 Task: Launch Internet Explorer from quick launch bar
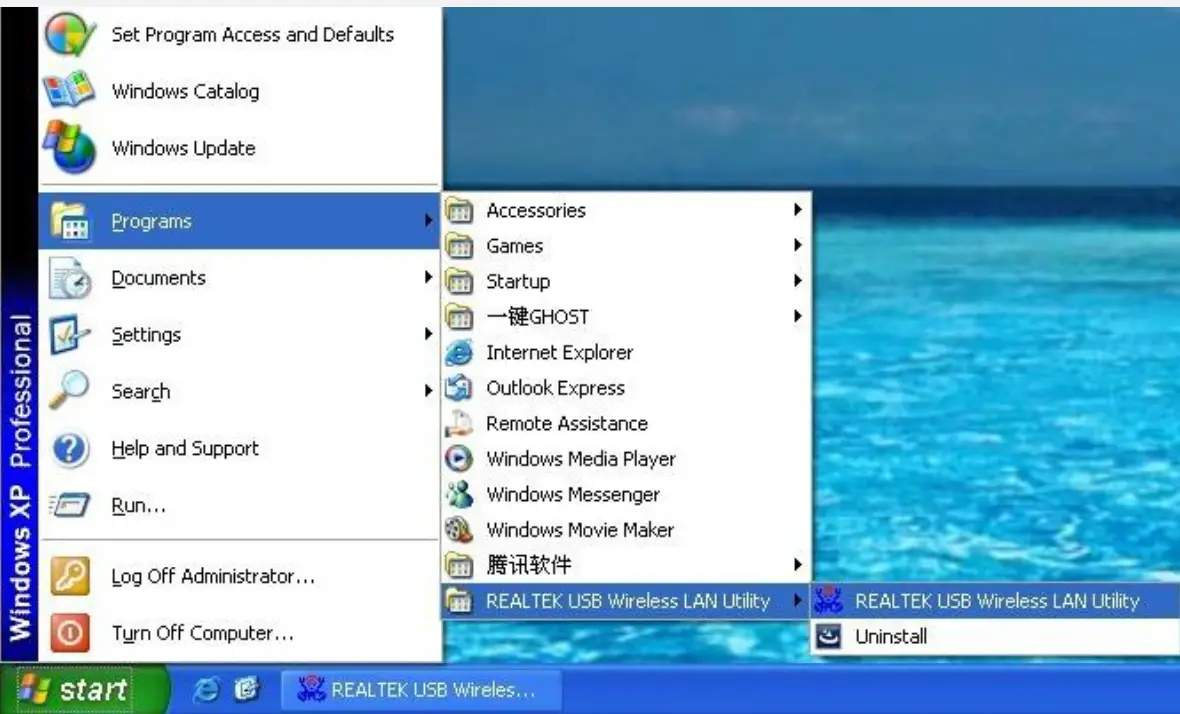(205, 689)
